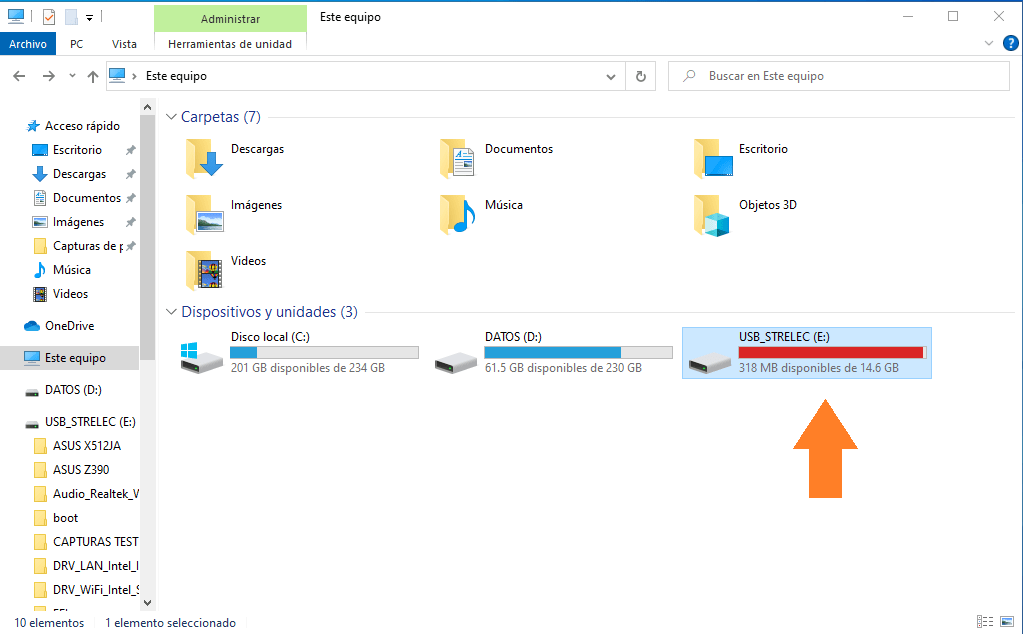Open the Archivo menu
Image resolution: width=1023 pixels, height=634 pixels.
click(27, 44)
